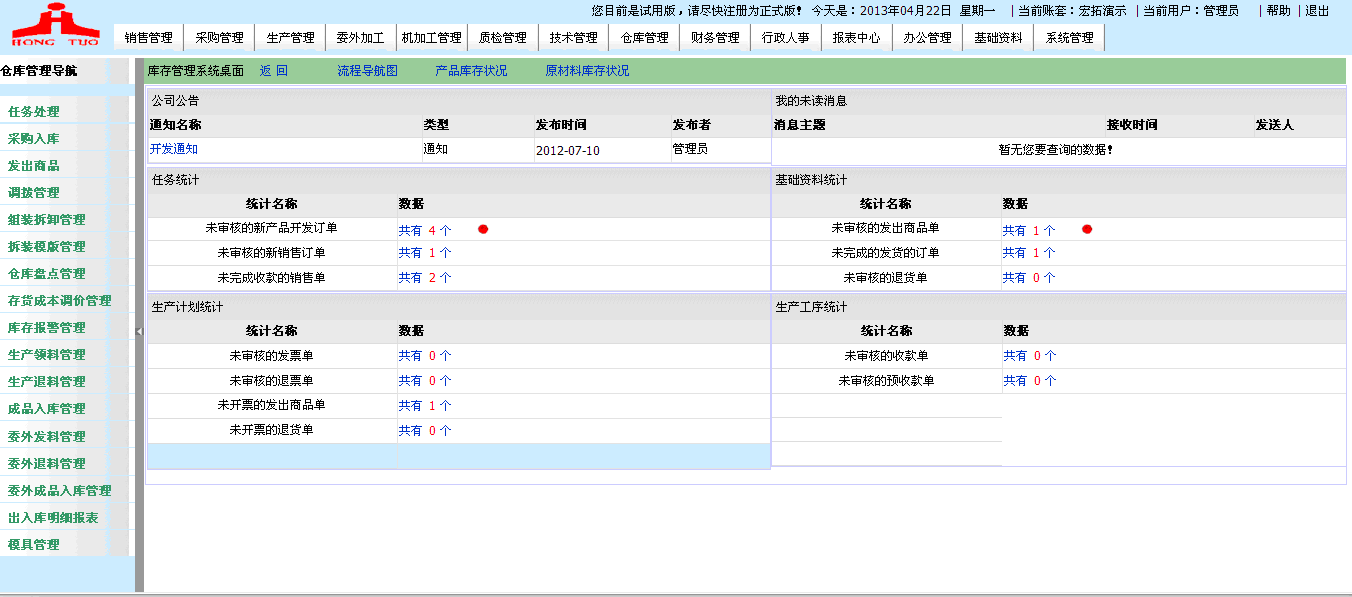The height and width of the screenshot is (597, 1352).
Task: Open 原材料库存状况 link
Action: coord(587,71)
